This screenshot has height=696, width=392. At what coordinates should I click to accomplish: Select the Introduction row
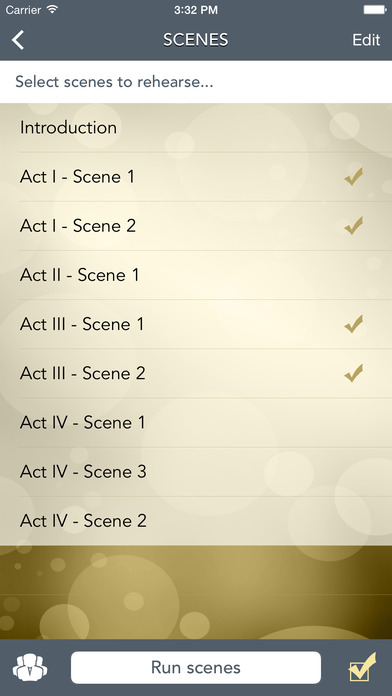coord(196,128)
